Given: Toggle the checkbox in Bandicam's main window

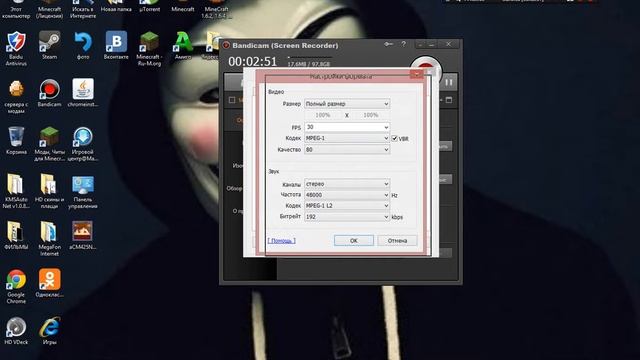Looking at the screenshot, I should coord(232,100).
